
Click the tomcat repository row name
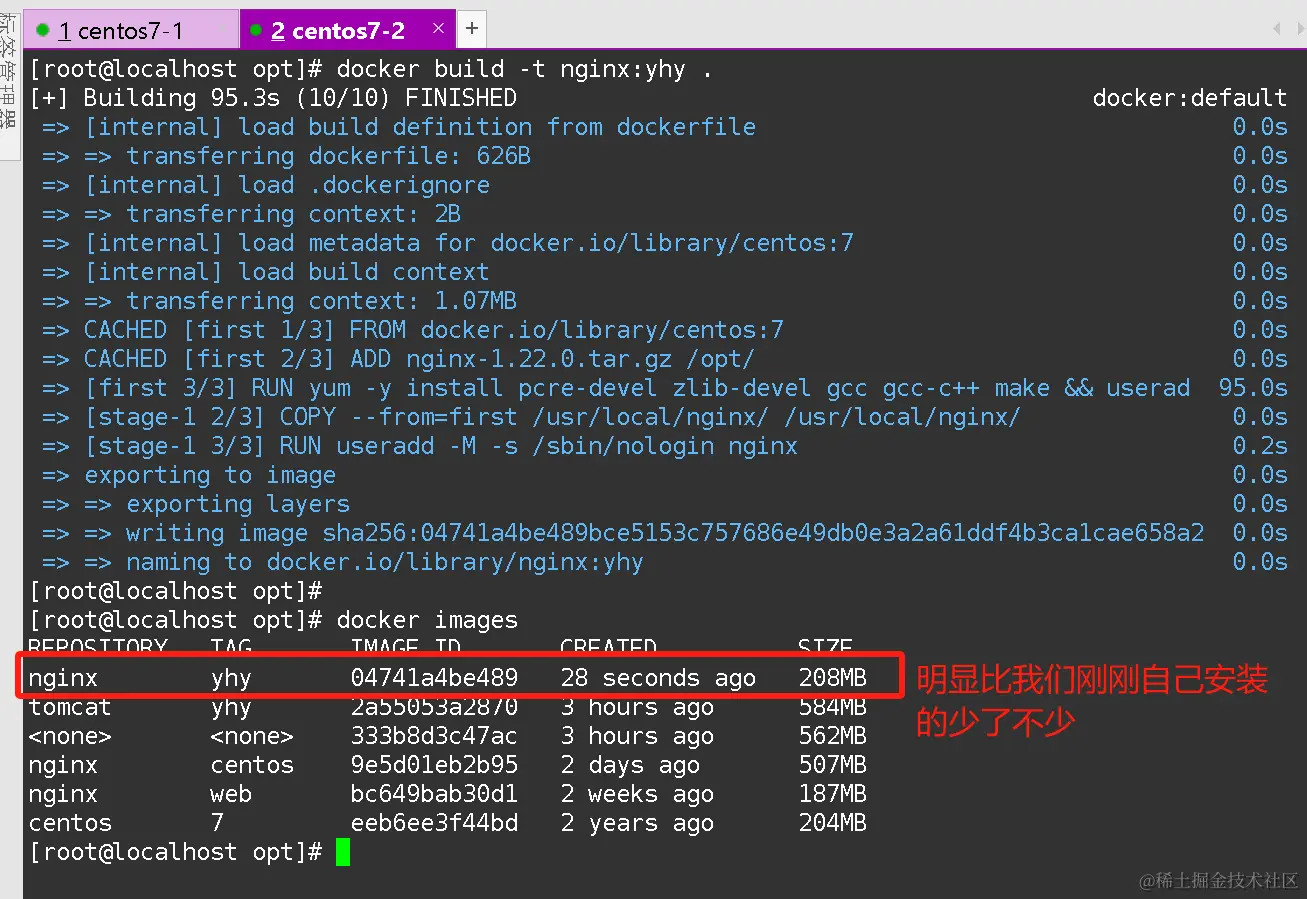click(70, 707)
